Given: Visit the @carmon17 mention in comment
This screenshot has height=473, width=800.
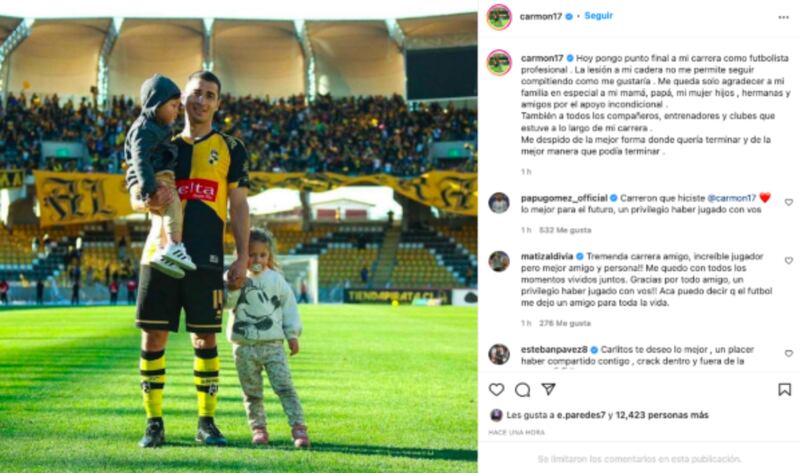Looking at the screenshot, I should tap(731, 198).
